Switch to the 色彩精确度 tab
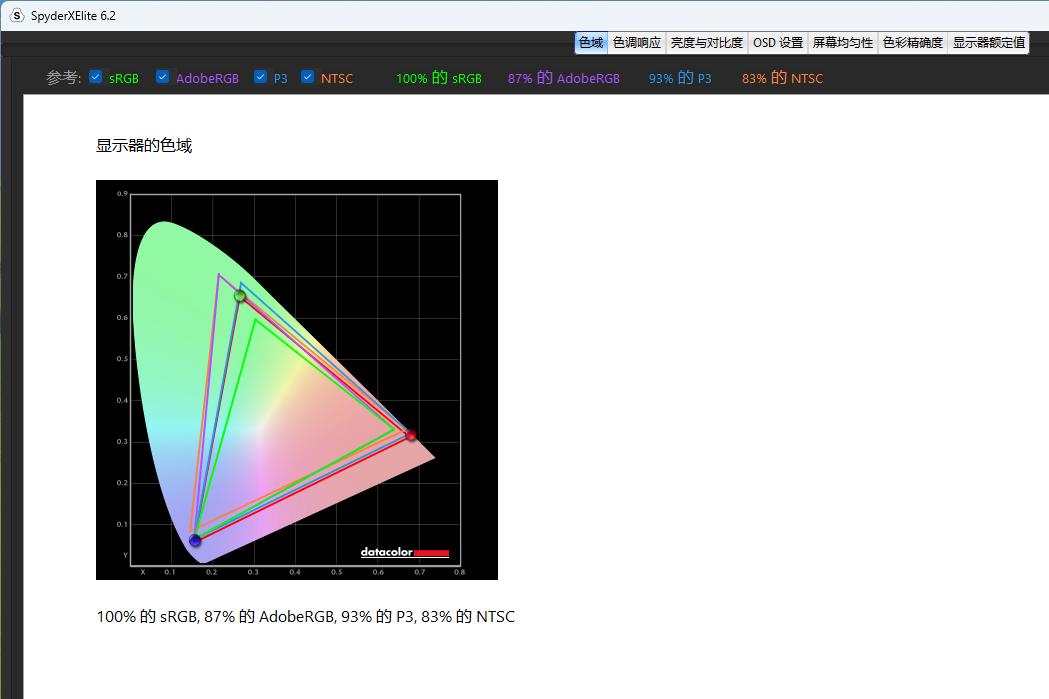 point(913,43)
